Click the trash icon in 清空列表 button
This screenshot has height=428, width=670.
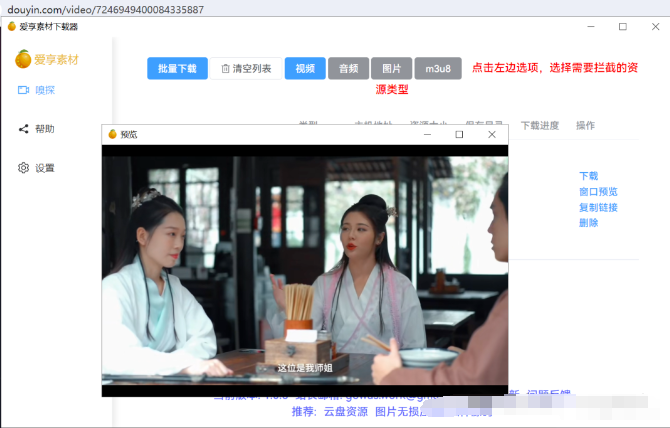coord(226,68)
